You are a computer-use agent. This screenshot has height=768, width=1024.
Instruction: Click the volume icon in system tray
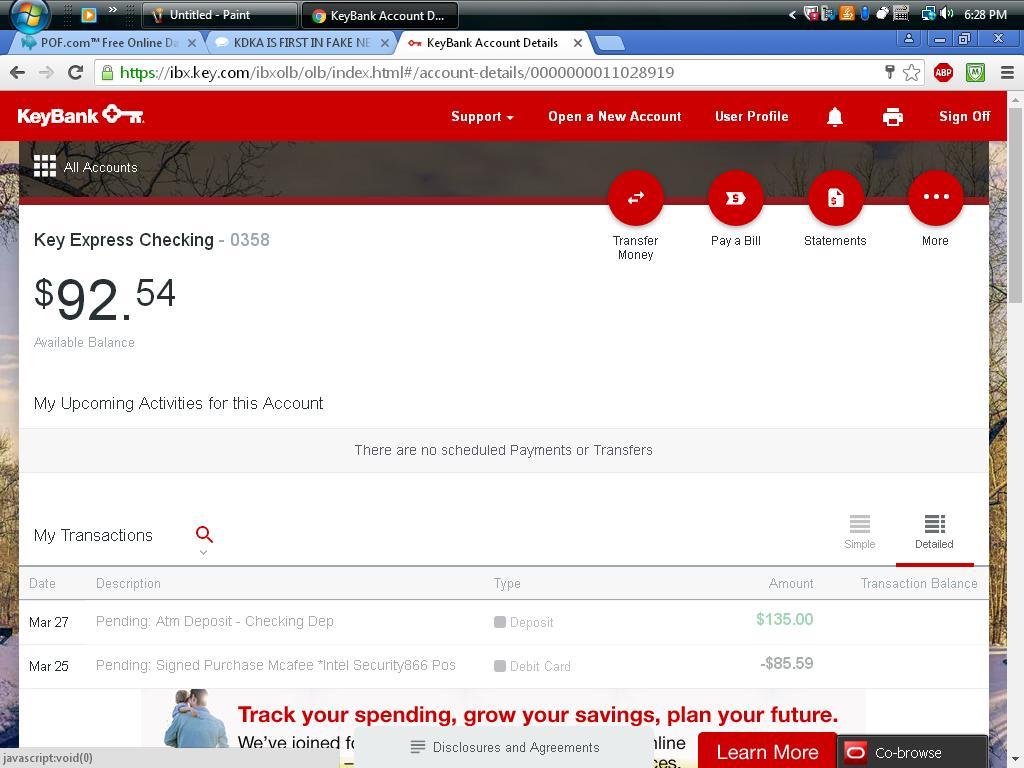click(947, 14)
